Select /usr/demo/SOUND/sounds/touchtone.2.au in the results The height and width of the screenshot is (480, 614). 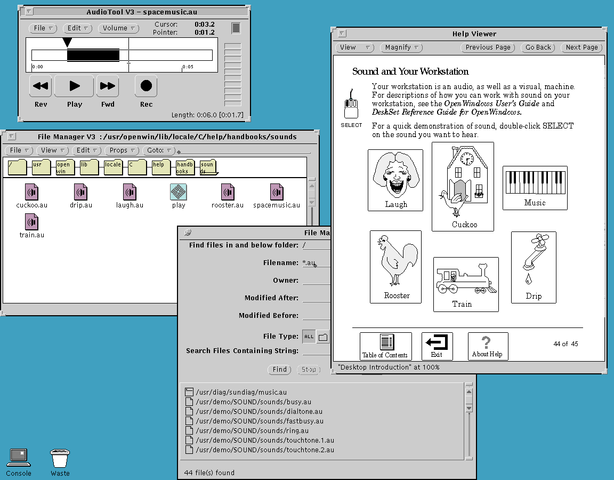[260, 450]
